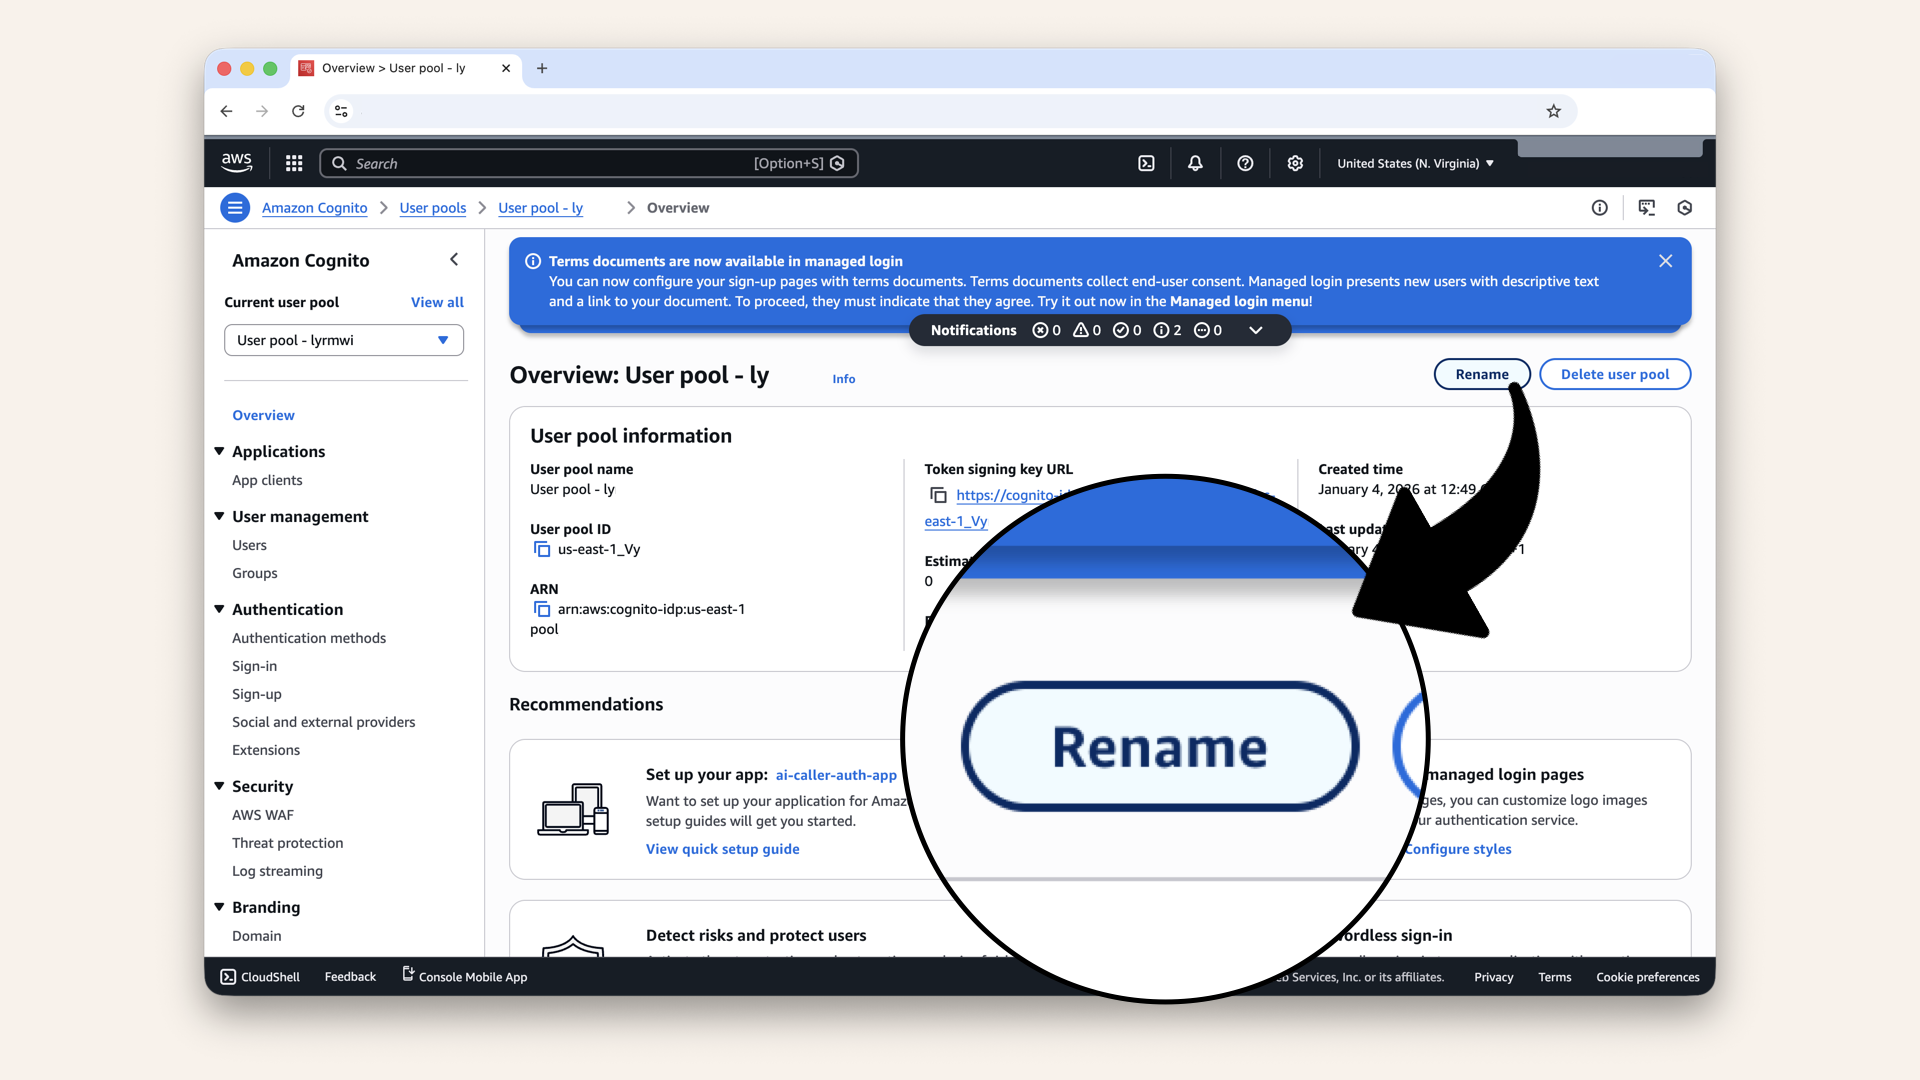Open notifications bell

[x=1195, y=163]
